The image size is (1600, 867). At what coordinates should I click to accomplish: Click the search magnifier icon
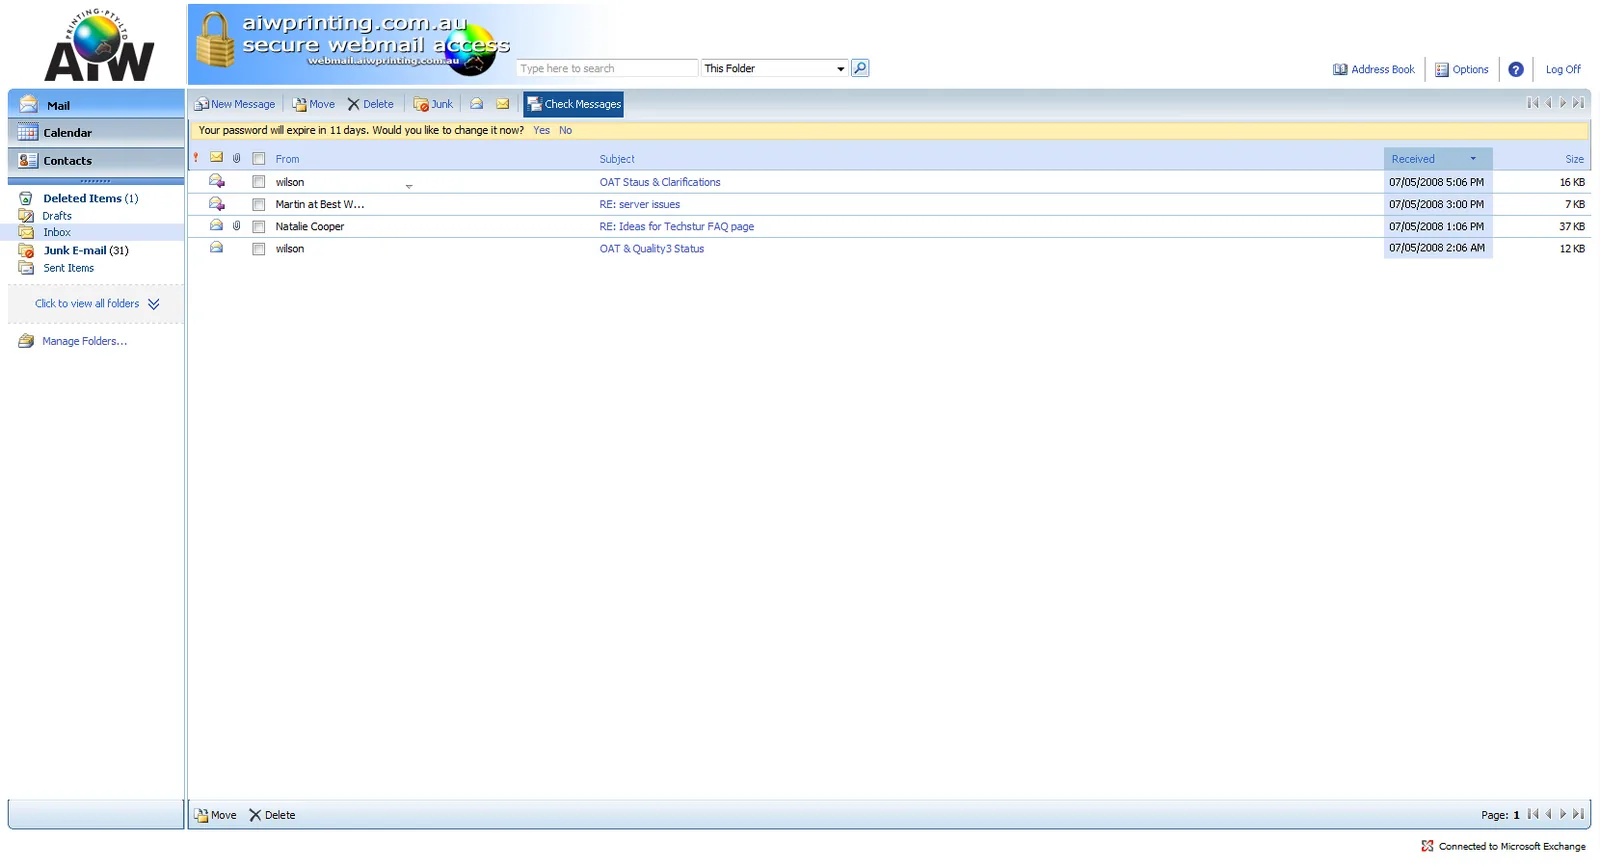(x=860, y=68)
